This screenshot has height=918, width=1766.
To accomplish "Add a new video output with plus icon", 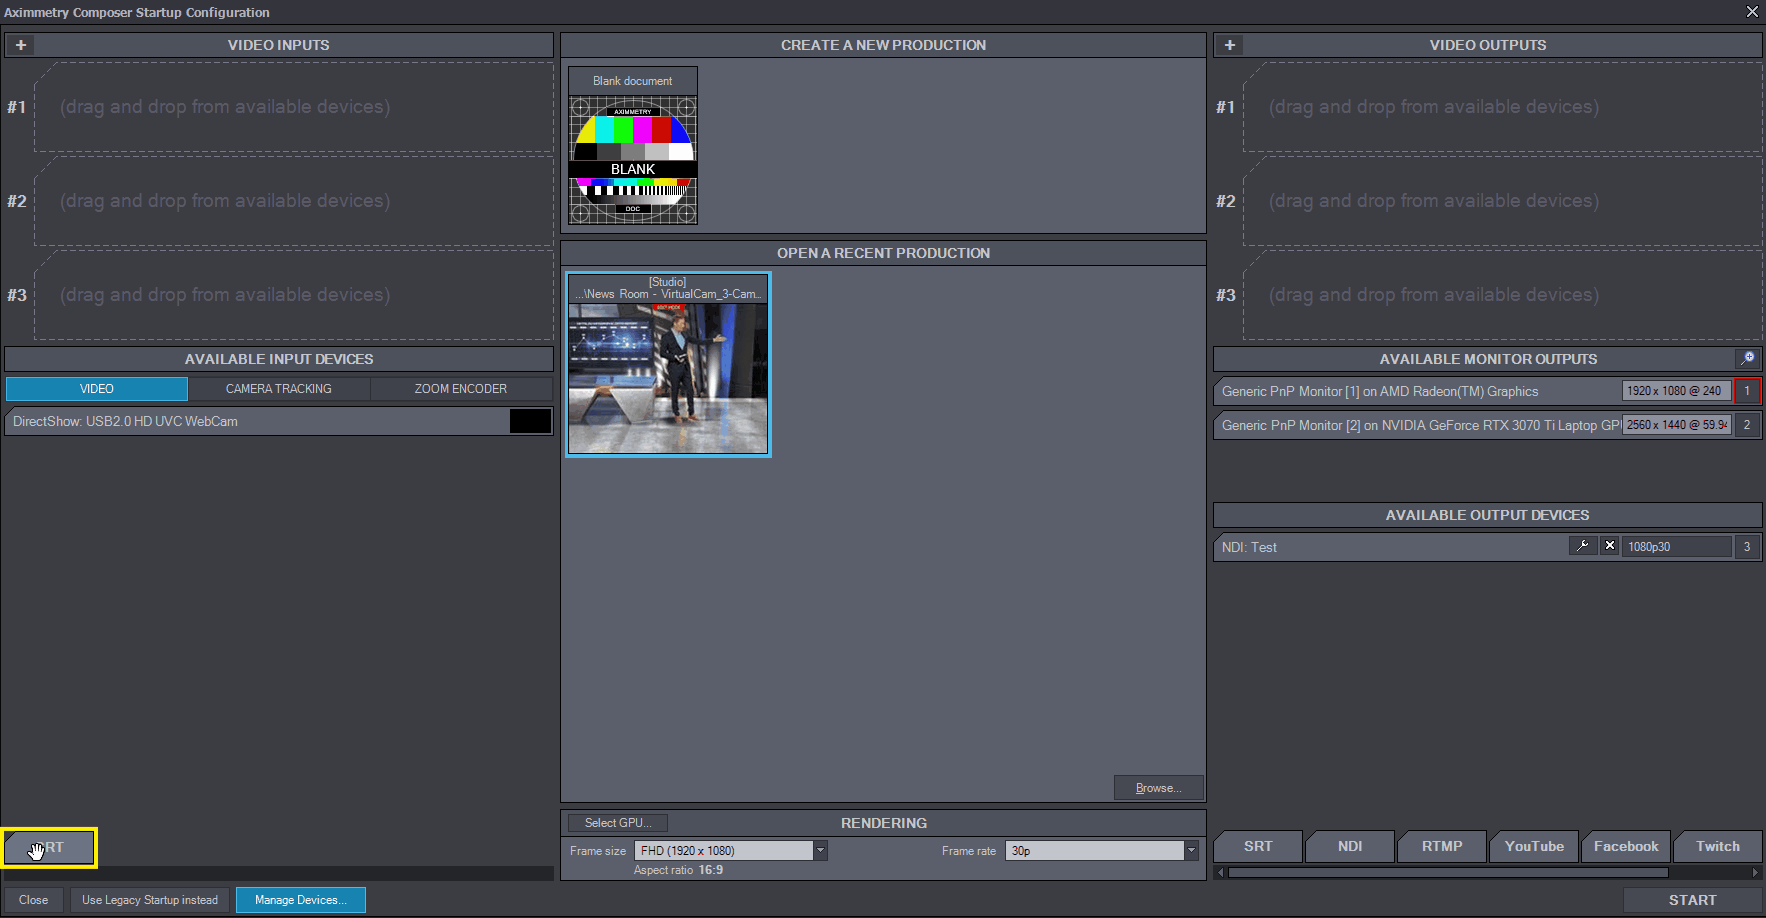I will click(x=1230, y=45).
